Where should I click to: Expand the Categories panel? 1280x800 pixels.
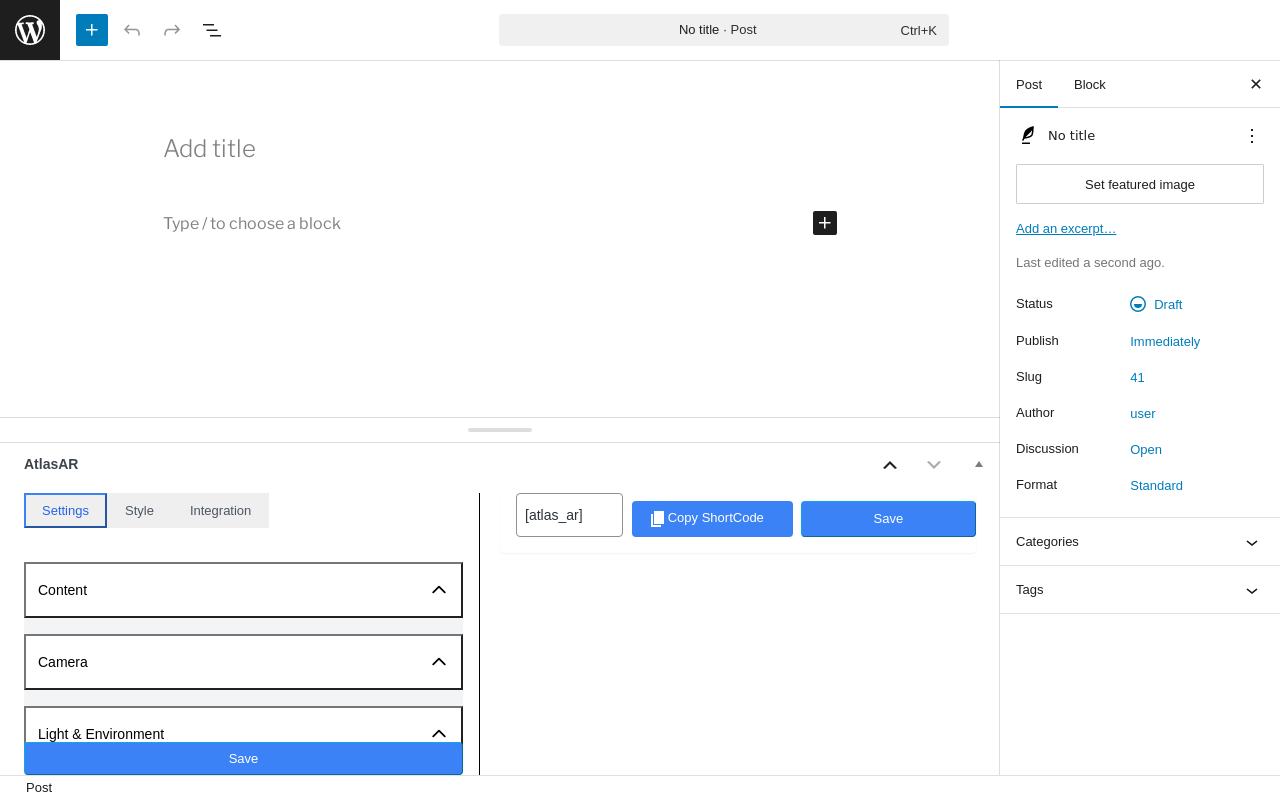(x=1140, y=542)
